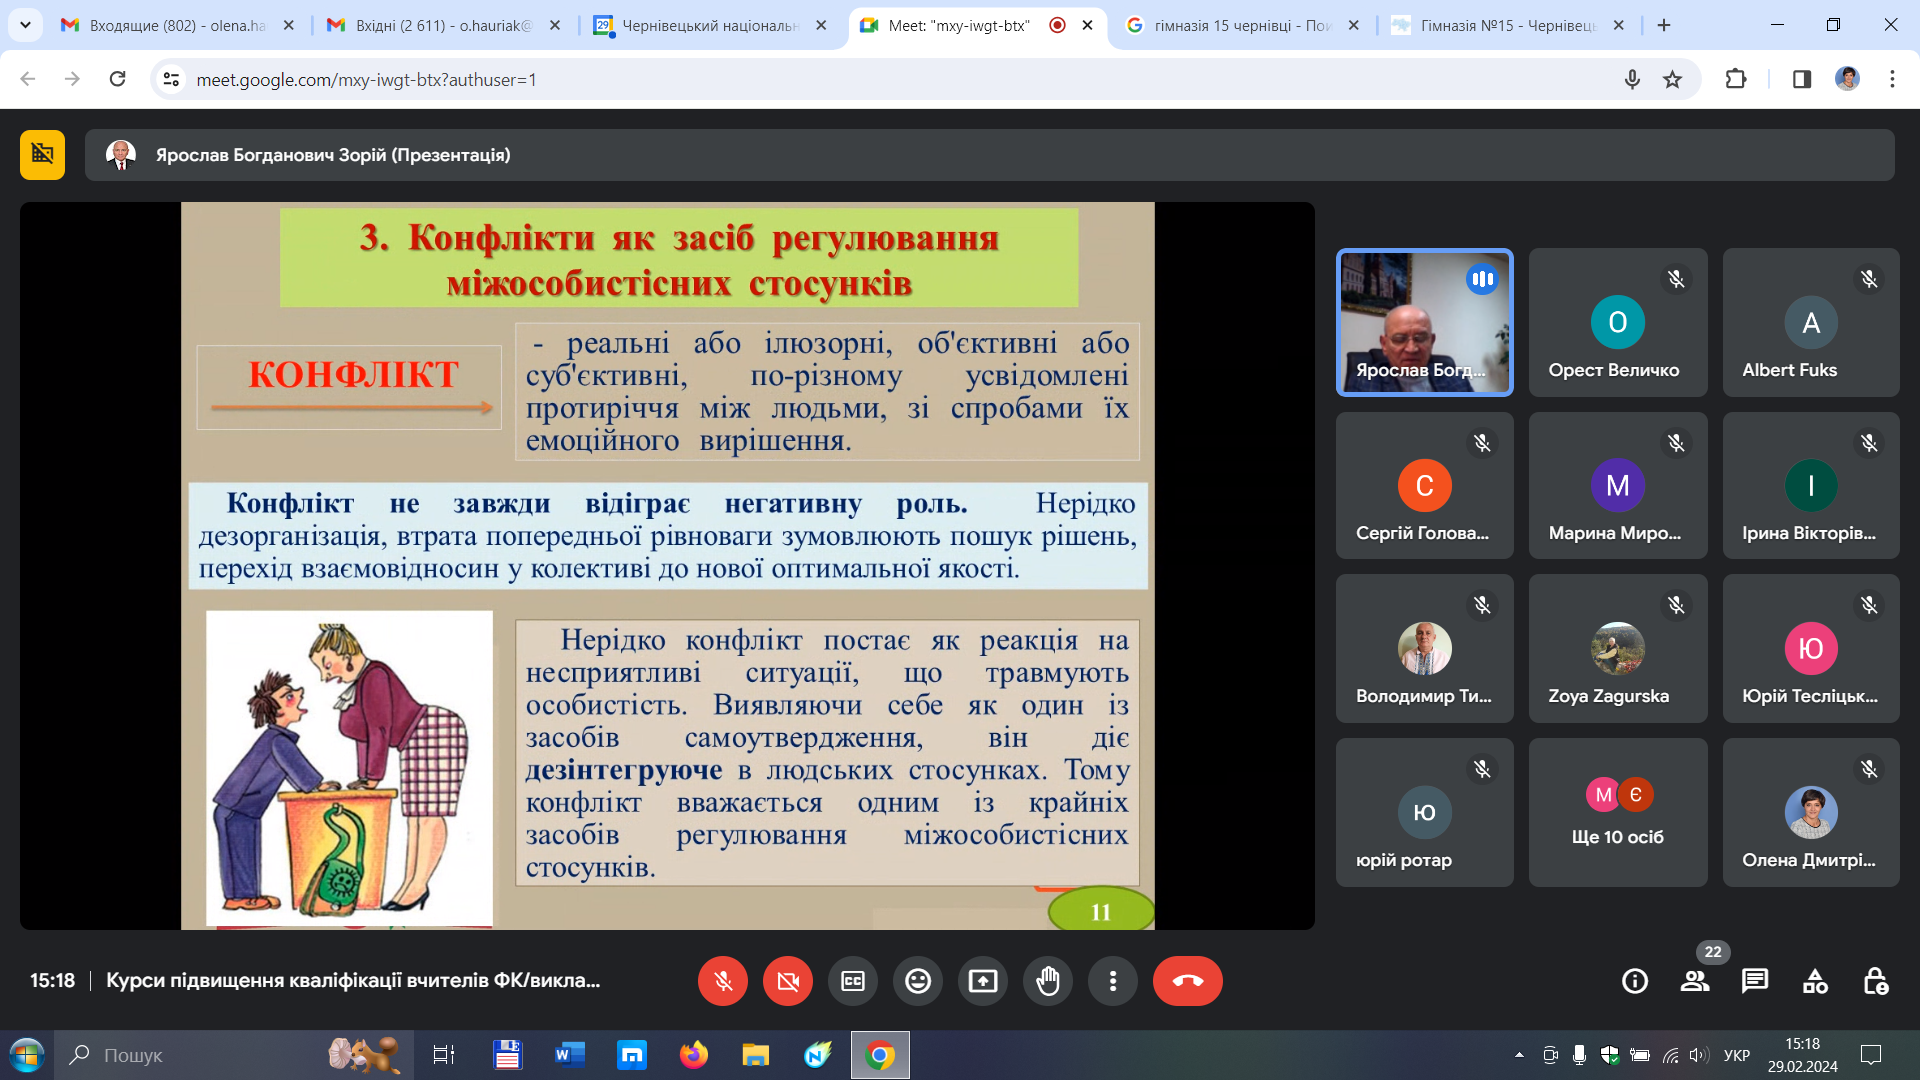Open host controls lock icon

(1875, 981)
